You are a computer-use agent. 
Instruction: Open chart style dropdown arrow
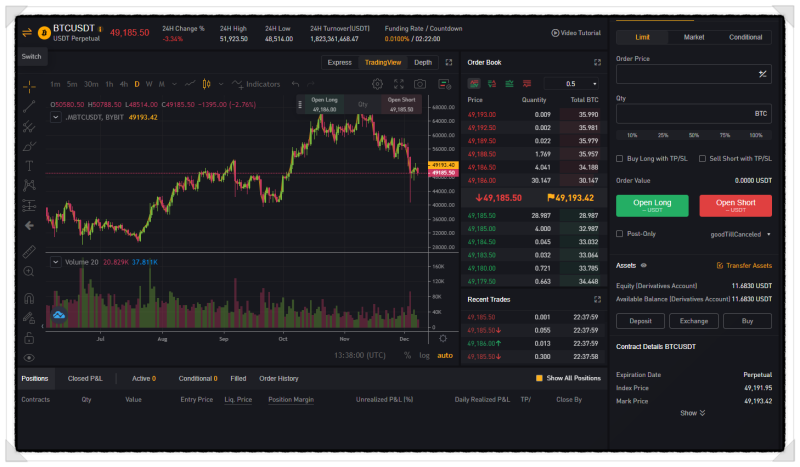(221, 84)
